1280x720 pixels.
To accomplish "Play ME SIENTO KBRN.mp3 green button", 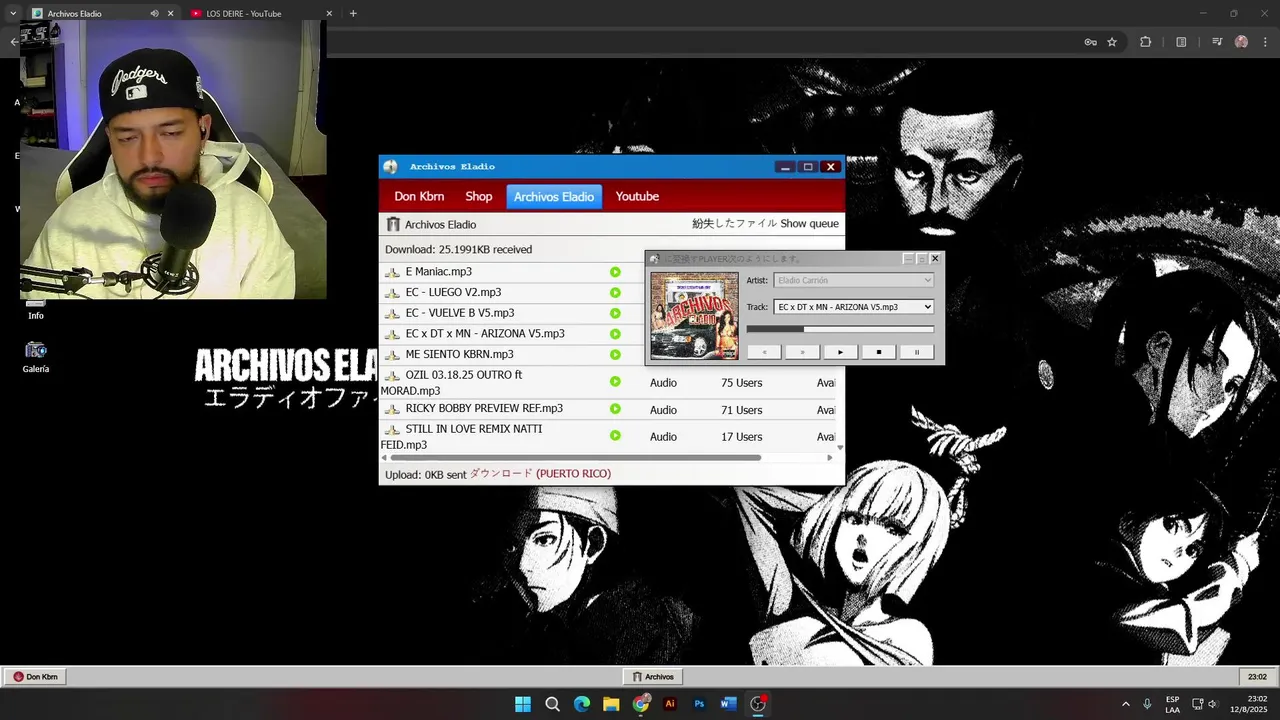I will [x=615, y=354].
